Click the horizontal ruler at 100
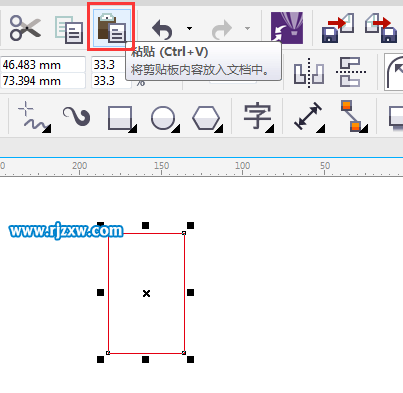 pyautogui.click(x=242, y=166)
